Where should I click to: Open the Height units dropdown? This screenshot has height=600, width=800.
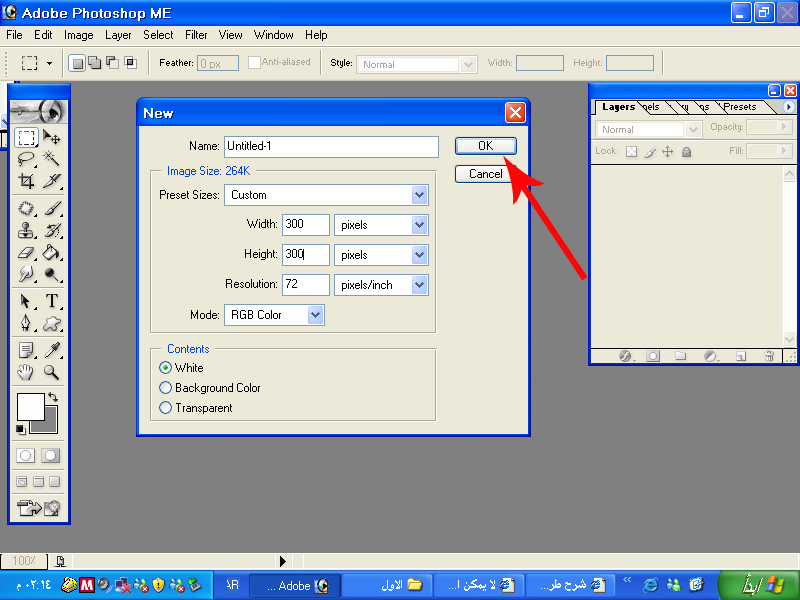[x=419, y=255]
